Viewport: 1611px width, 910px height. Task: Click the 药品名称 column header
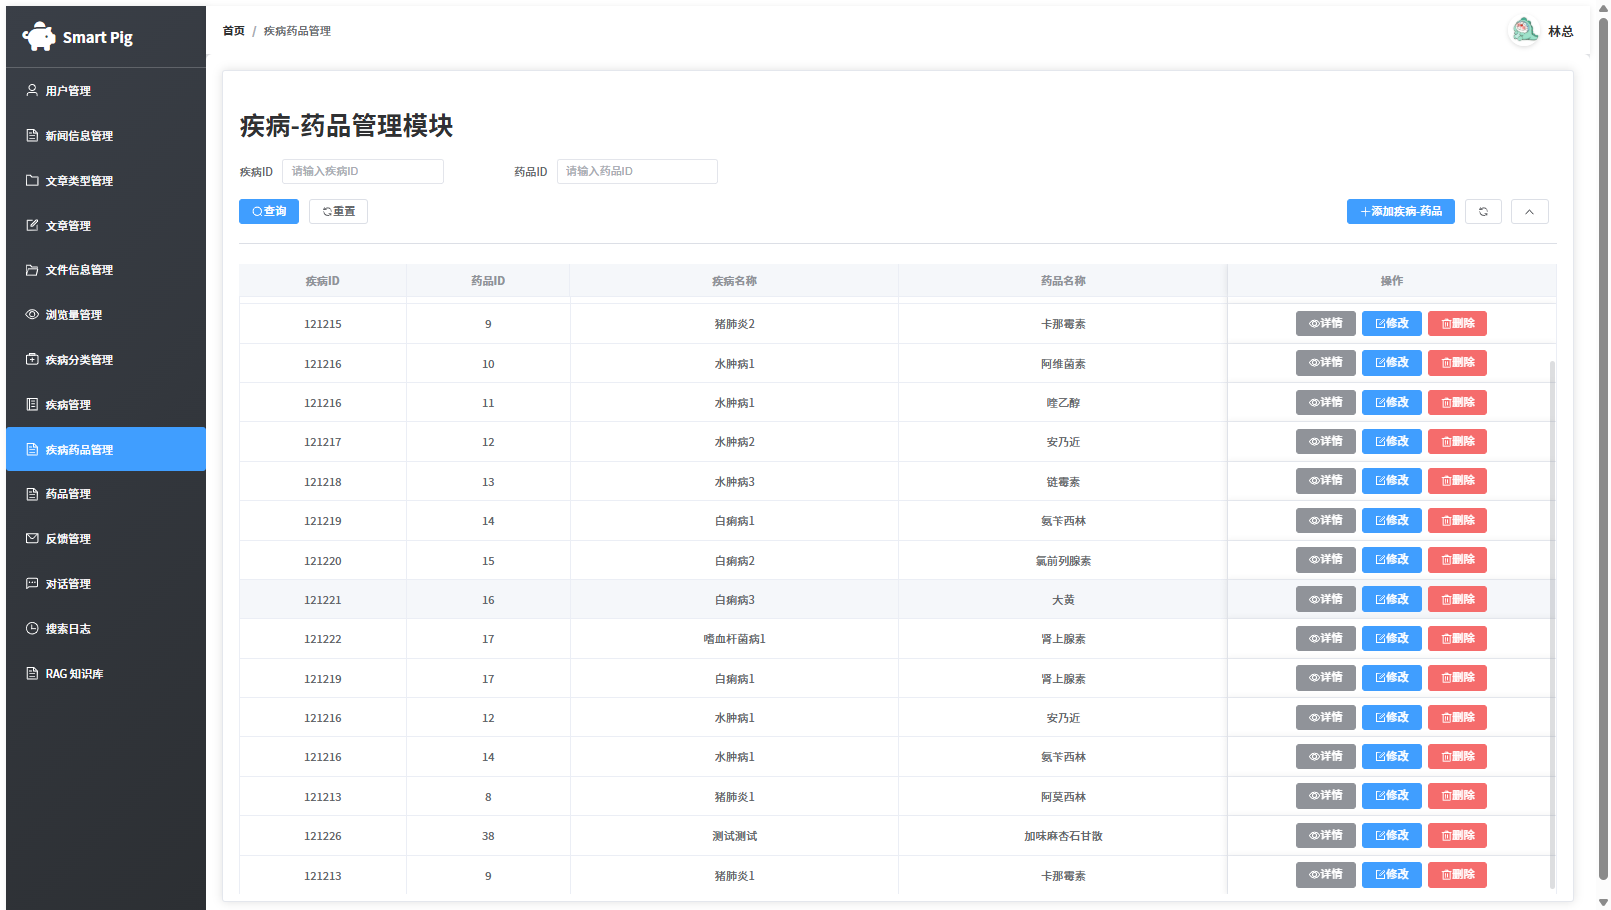(x=1063, y=281)
